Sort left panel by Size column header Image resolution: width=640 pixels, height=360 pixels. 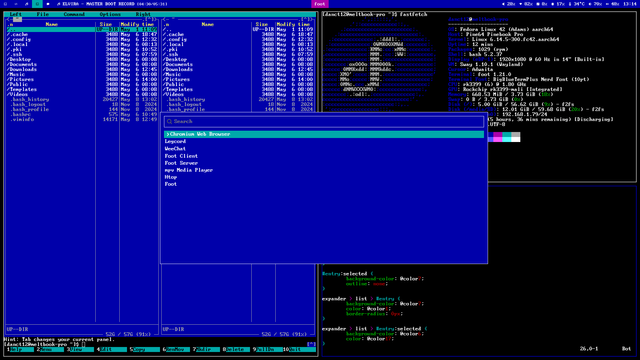tap(106, 24)
